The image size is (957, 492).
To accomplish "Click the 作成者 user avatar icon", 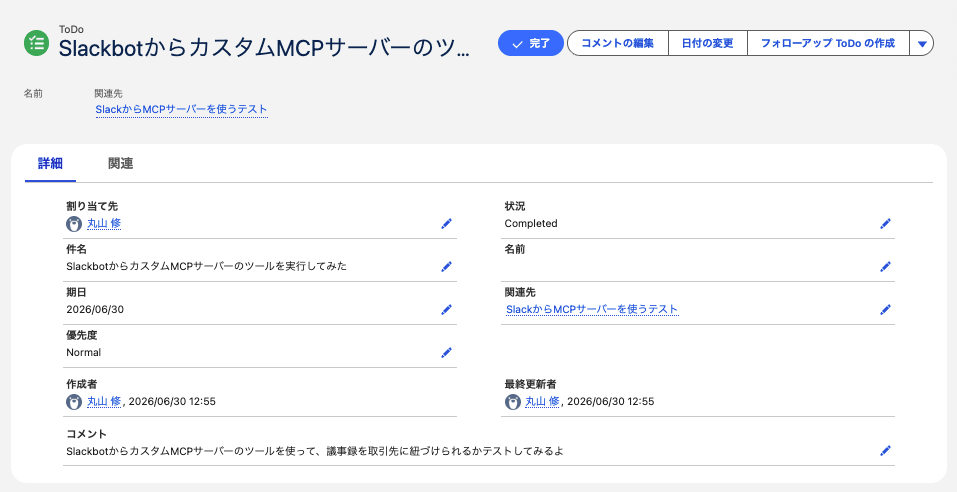I will [x=74, y=402].
